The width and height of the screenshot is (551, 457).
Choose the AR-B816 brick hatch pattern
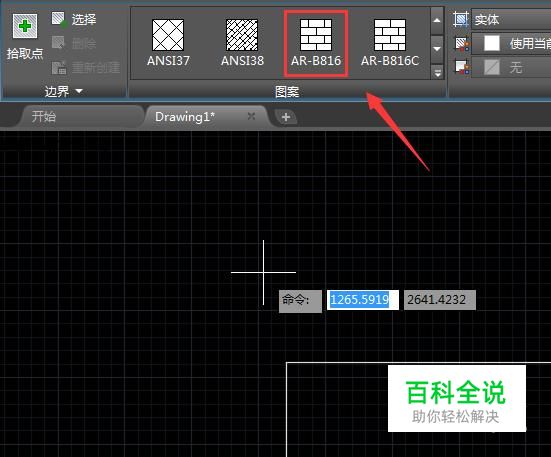(x=316, y=43)
